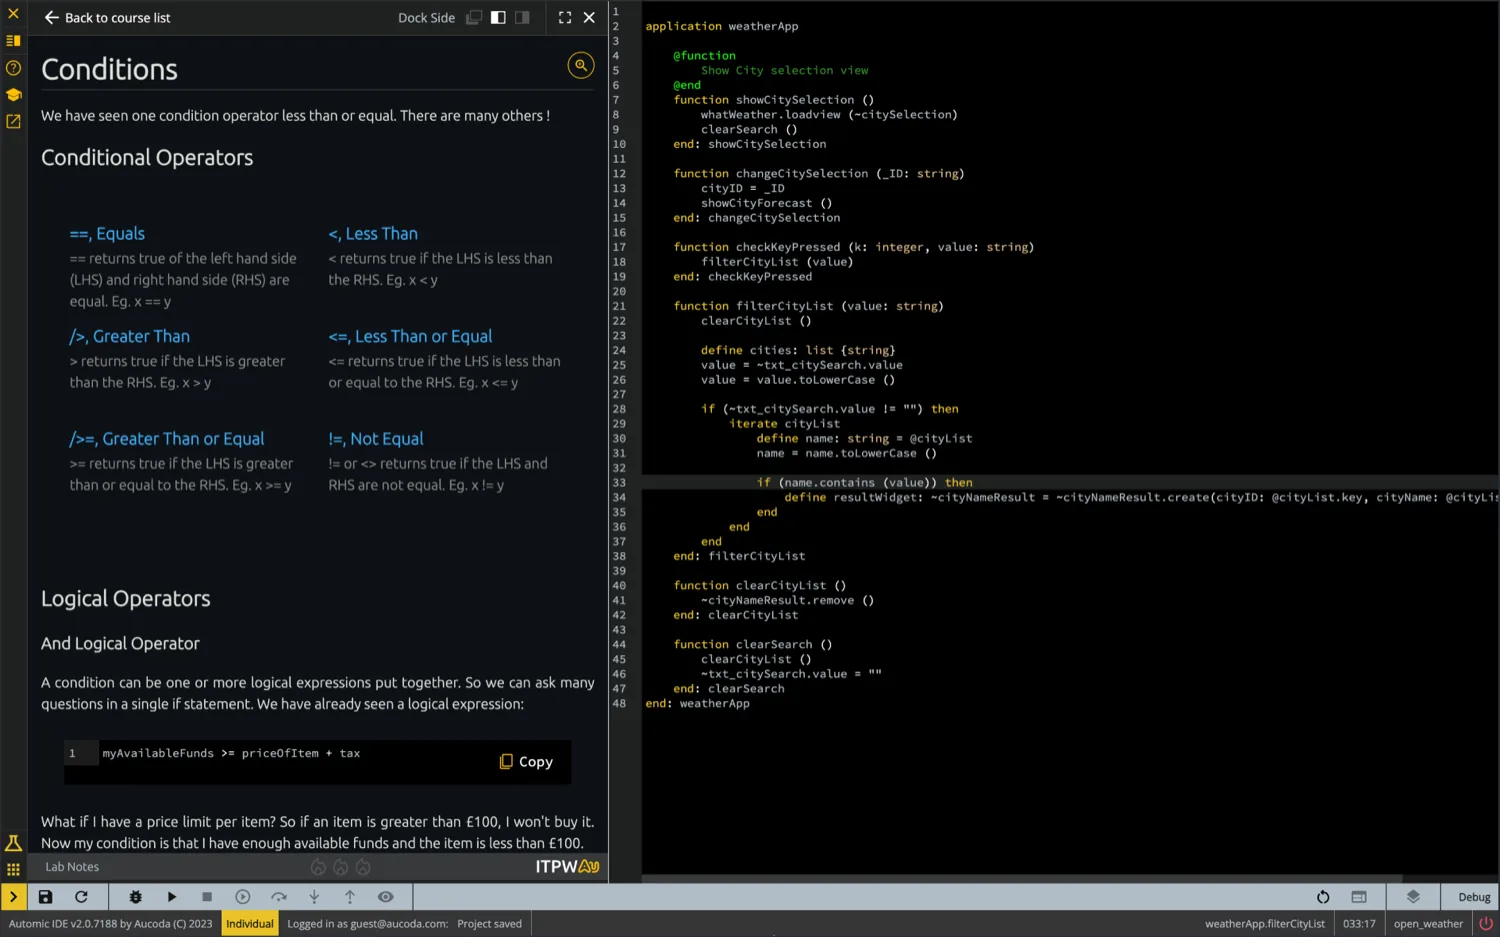This screenshot has height=937, width=1500.
Task: Open the courses graduation cap icon
Action: tap(13, 95)
